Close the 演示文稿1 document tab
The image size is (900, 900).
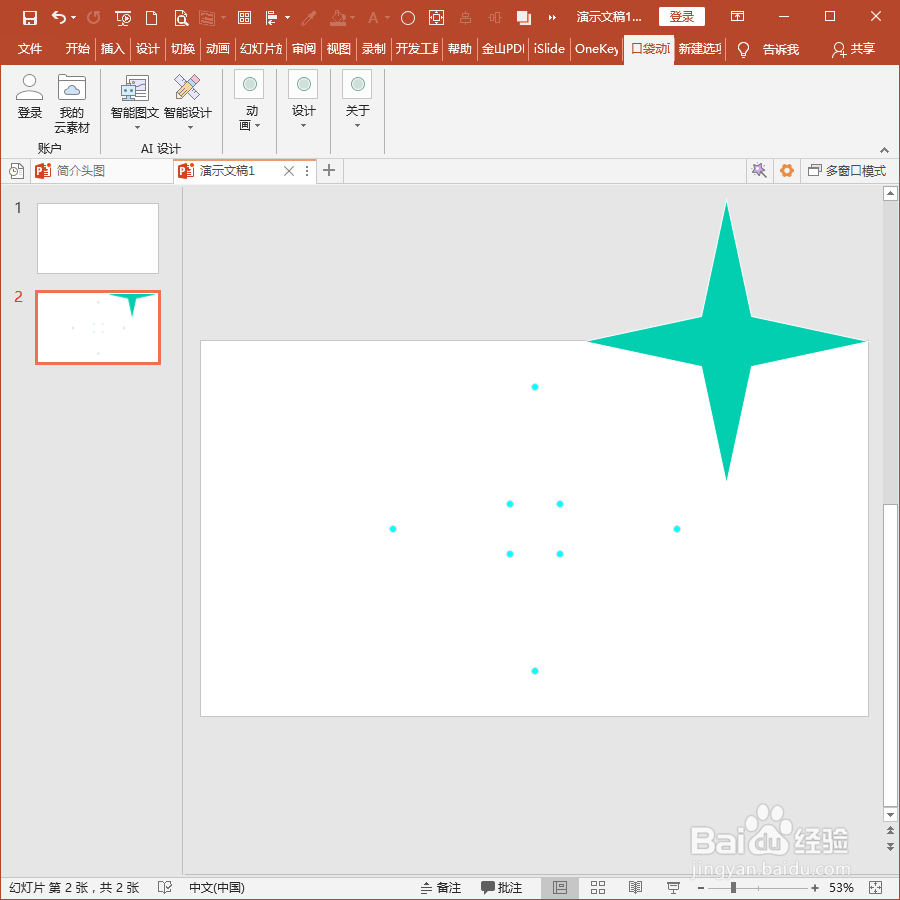(289, 170)
